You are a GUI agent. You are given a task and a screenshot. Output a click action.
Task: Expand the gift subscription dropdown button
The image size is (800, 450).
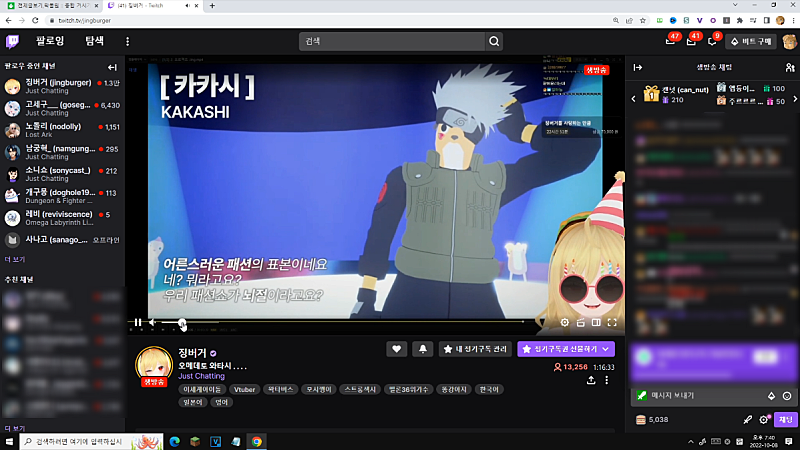pos(607,349)
